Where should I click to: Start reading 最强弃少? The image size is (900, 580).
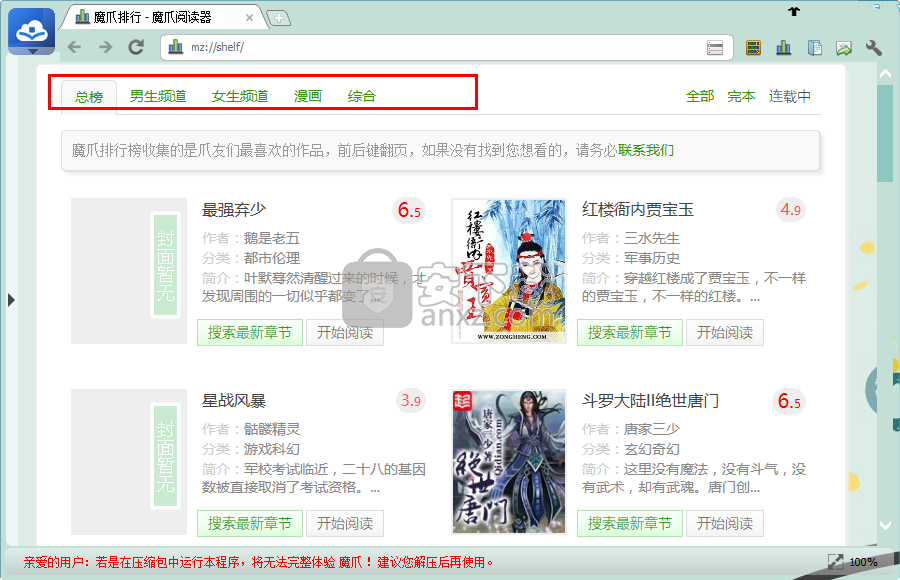coord(345,332)
